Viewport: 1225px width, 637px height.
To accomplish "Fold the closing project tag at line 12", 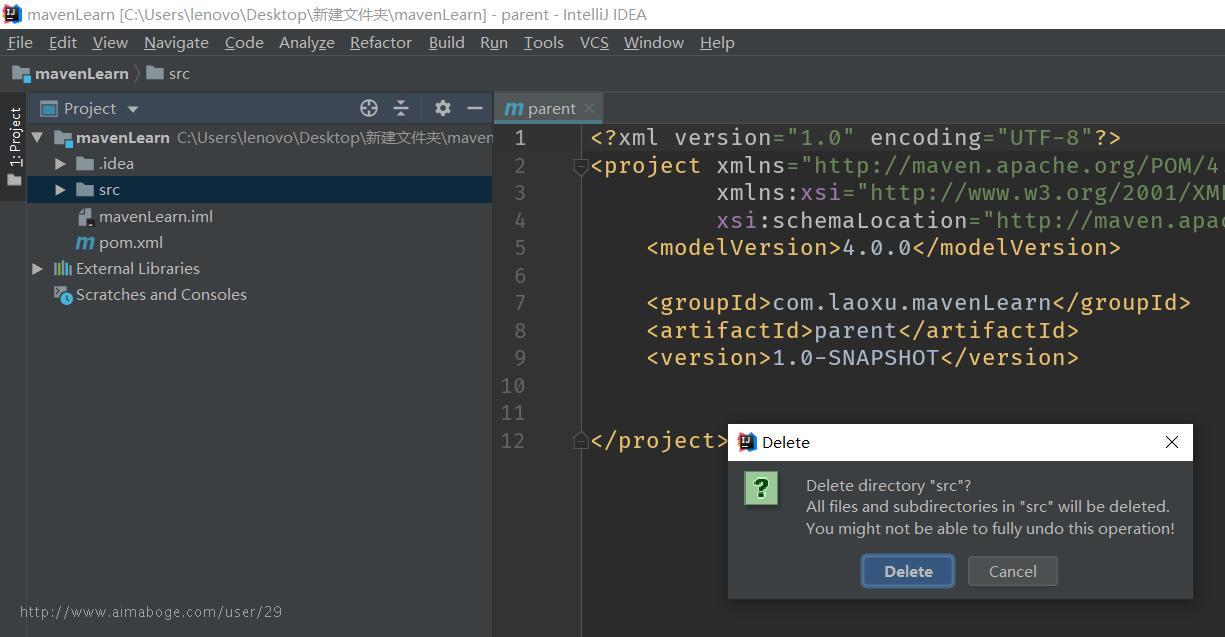I will click(x=580, y=441).
